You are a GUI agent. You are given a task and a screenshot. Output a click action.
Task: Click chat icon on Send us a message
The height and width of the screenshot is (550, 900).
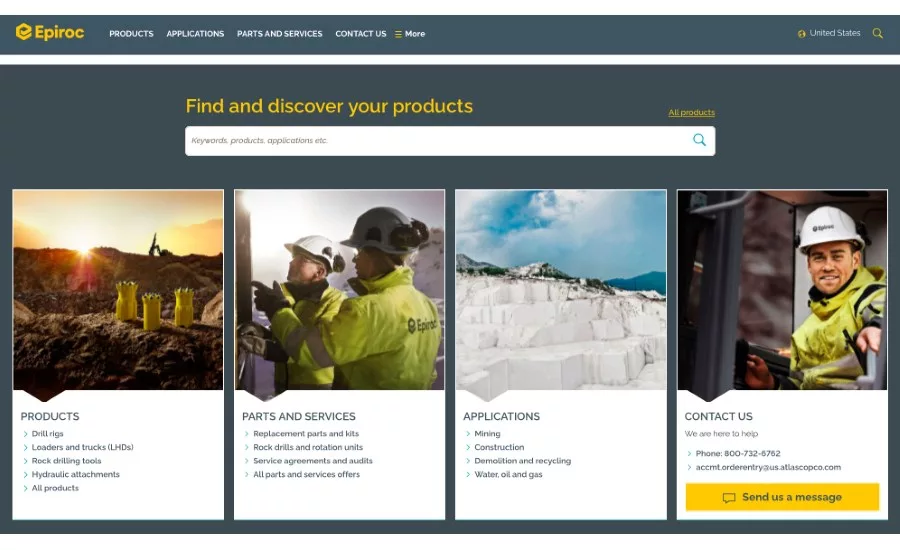tap(729, 498)
